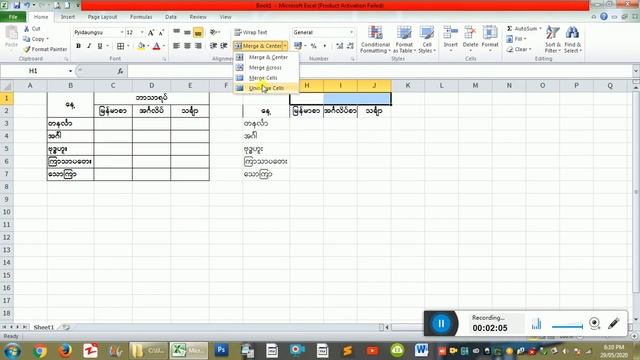Toggle align text left

point(176,46)
